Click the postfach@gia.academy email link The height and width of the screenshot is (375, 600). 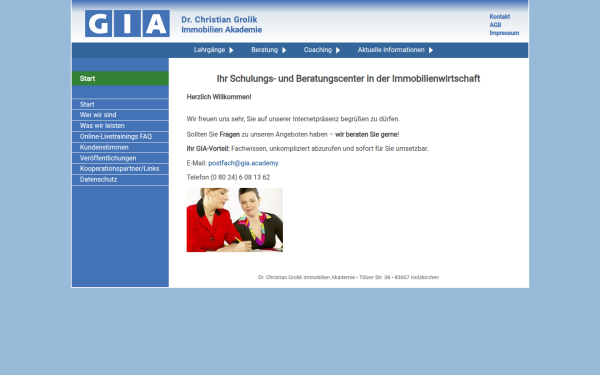(x=243, y=163)
